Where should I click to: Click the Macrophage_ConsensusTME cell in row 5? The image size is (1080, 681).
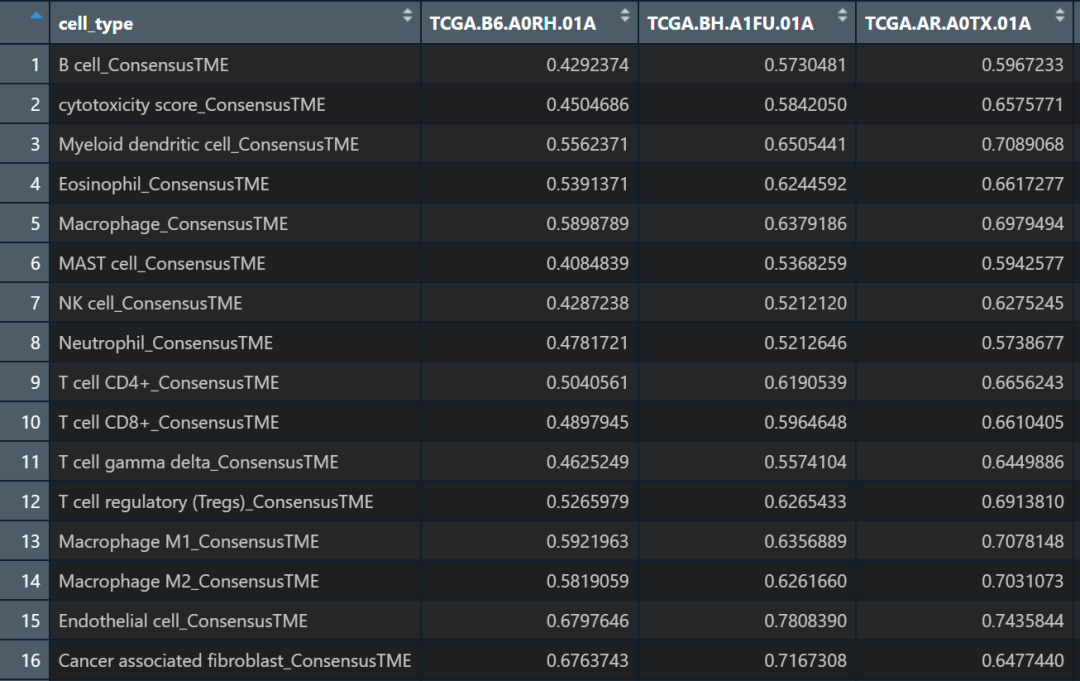click(x=173, y=224)
